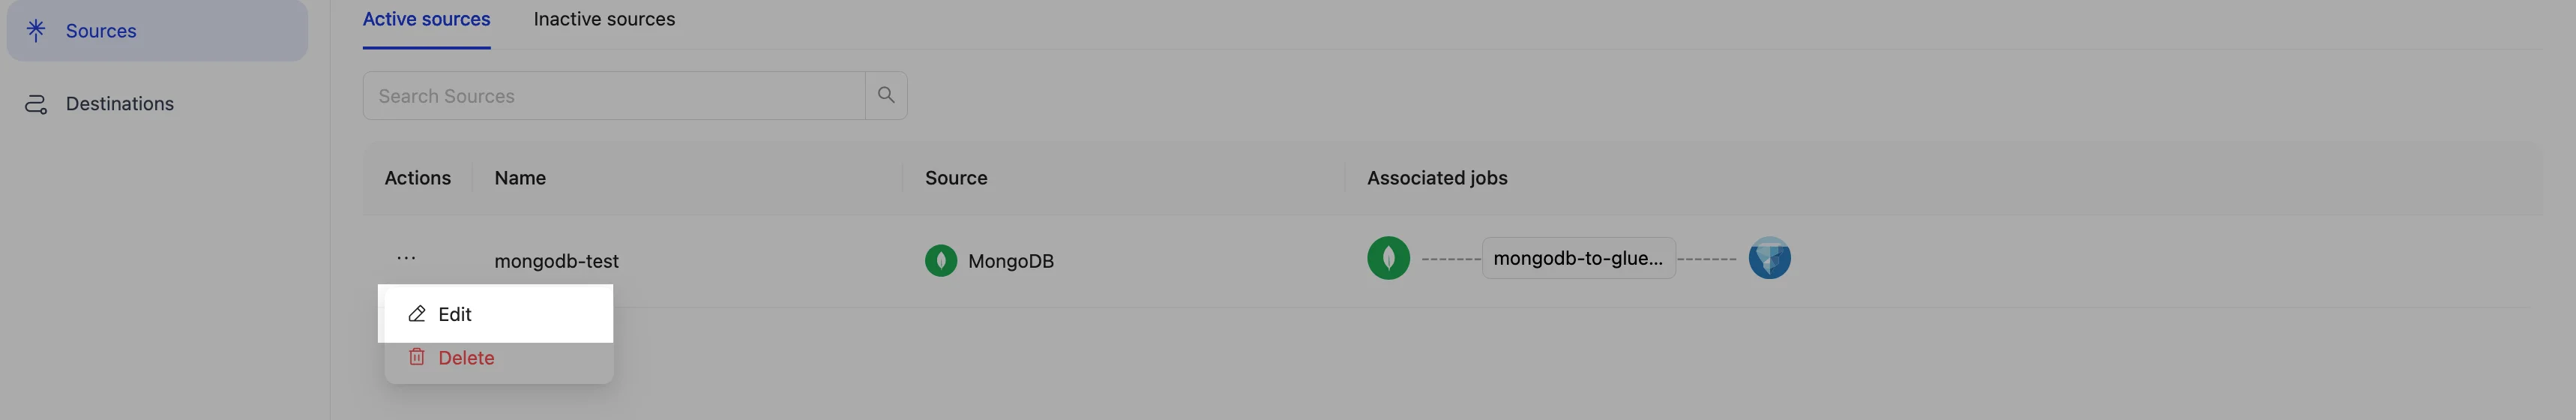The image size is (2576, 420).
Task: Switch to the Active sources tab
Action: coord(426,19)
